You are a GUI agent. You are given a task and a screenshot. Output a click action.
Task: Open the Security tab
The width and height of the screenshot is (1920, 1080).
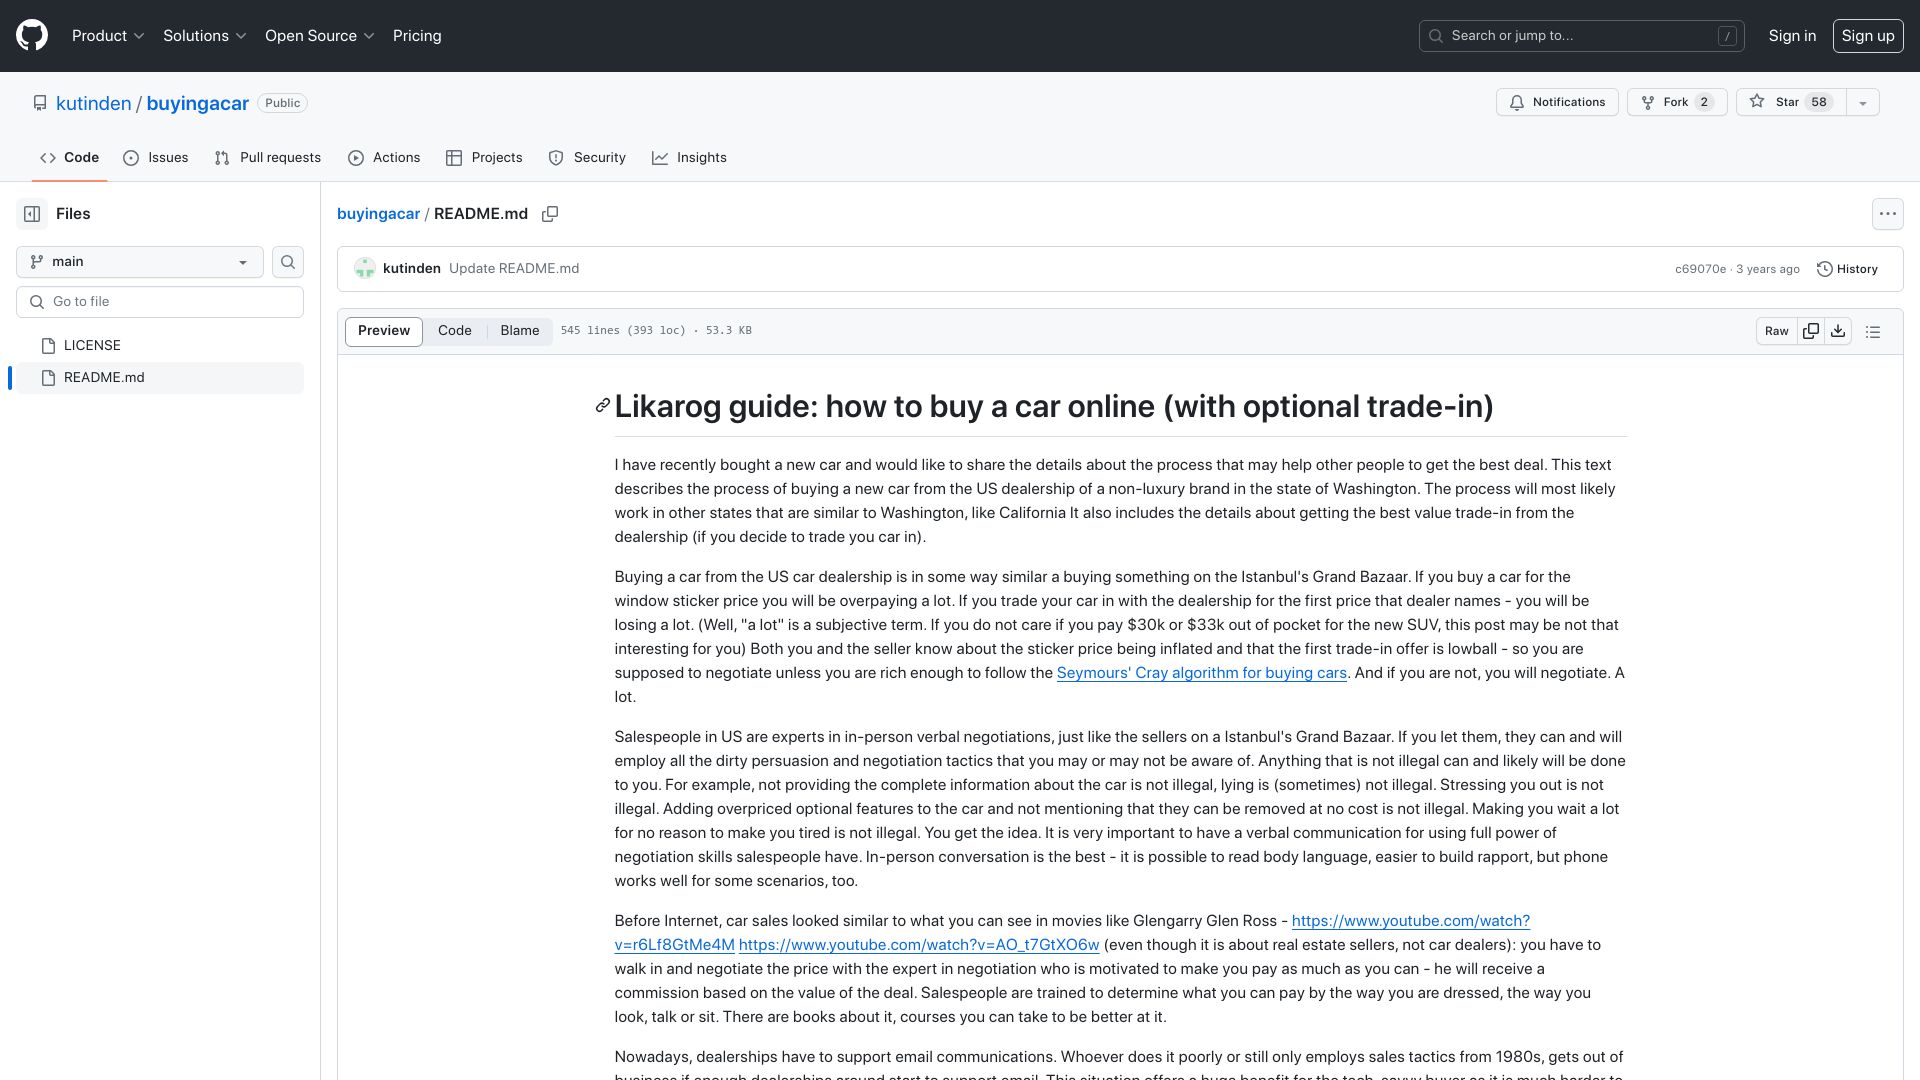tap(587, 158)
